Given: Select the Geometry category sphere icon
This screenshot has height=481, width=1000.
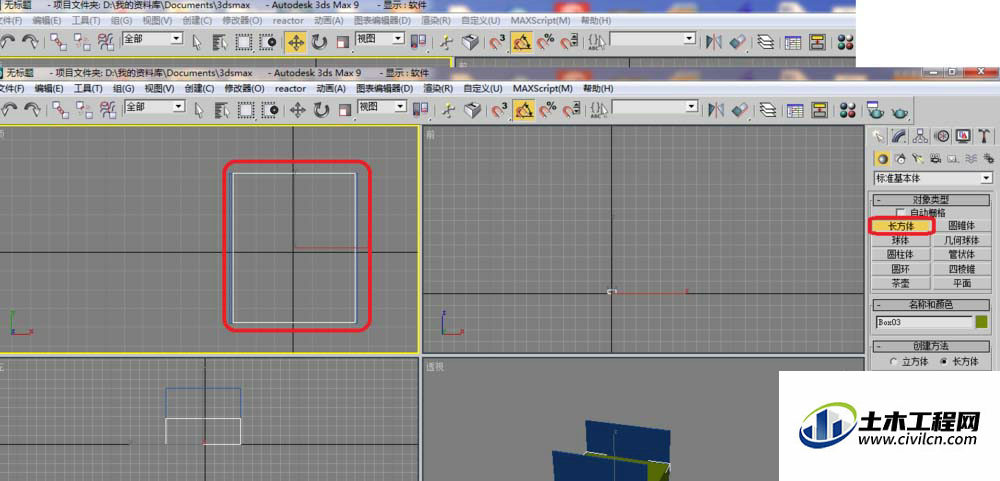Looking at the screenshot, I should click(x=882, y=158).
